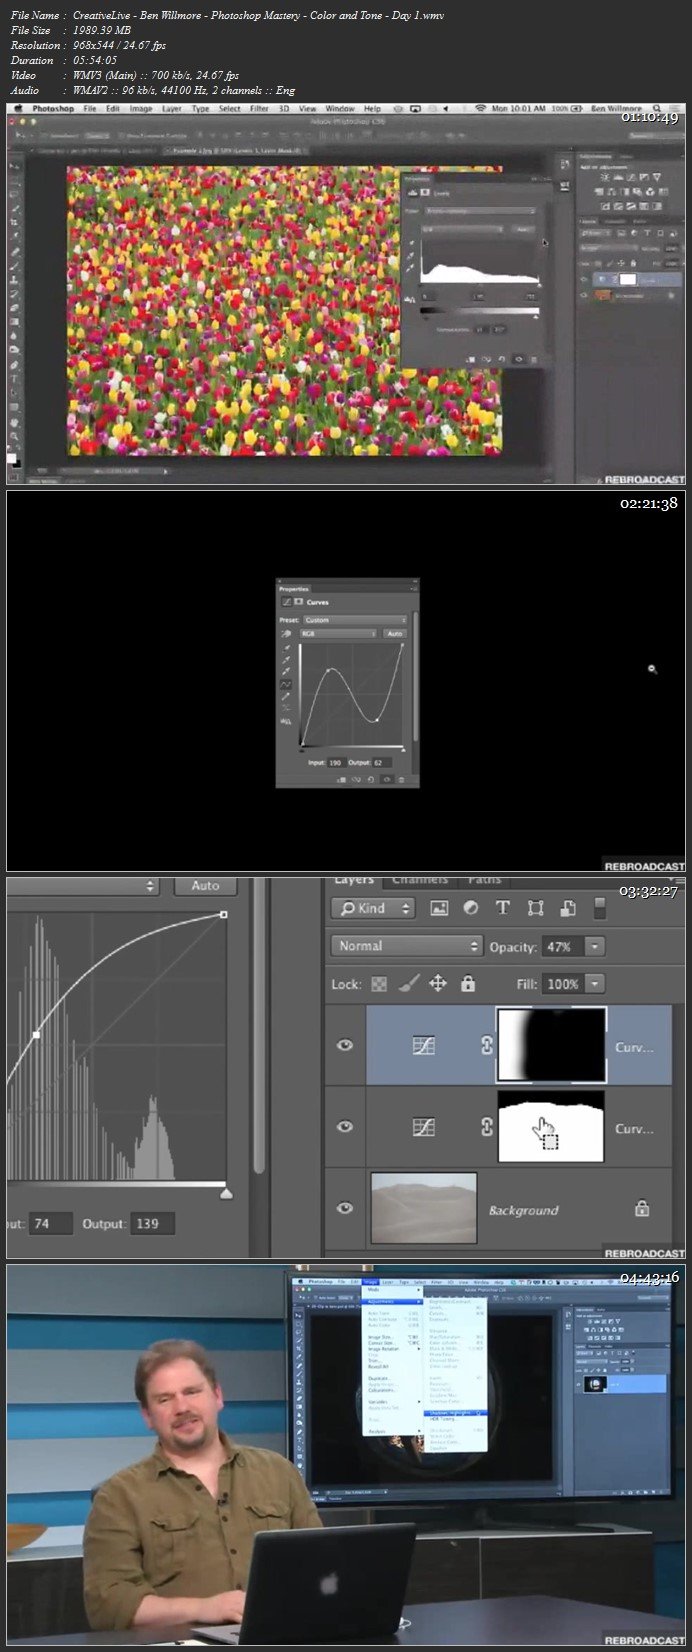Viewport: 692px width, 1652px height.
Task: Switch to the Paths tab in zoomed Layers panel
Action: (484, 880)
